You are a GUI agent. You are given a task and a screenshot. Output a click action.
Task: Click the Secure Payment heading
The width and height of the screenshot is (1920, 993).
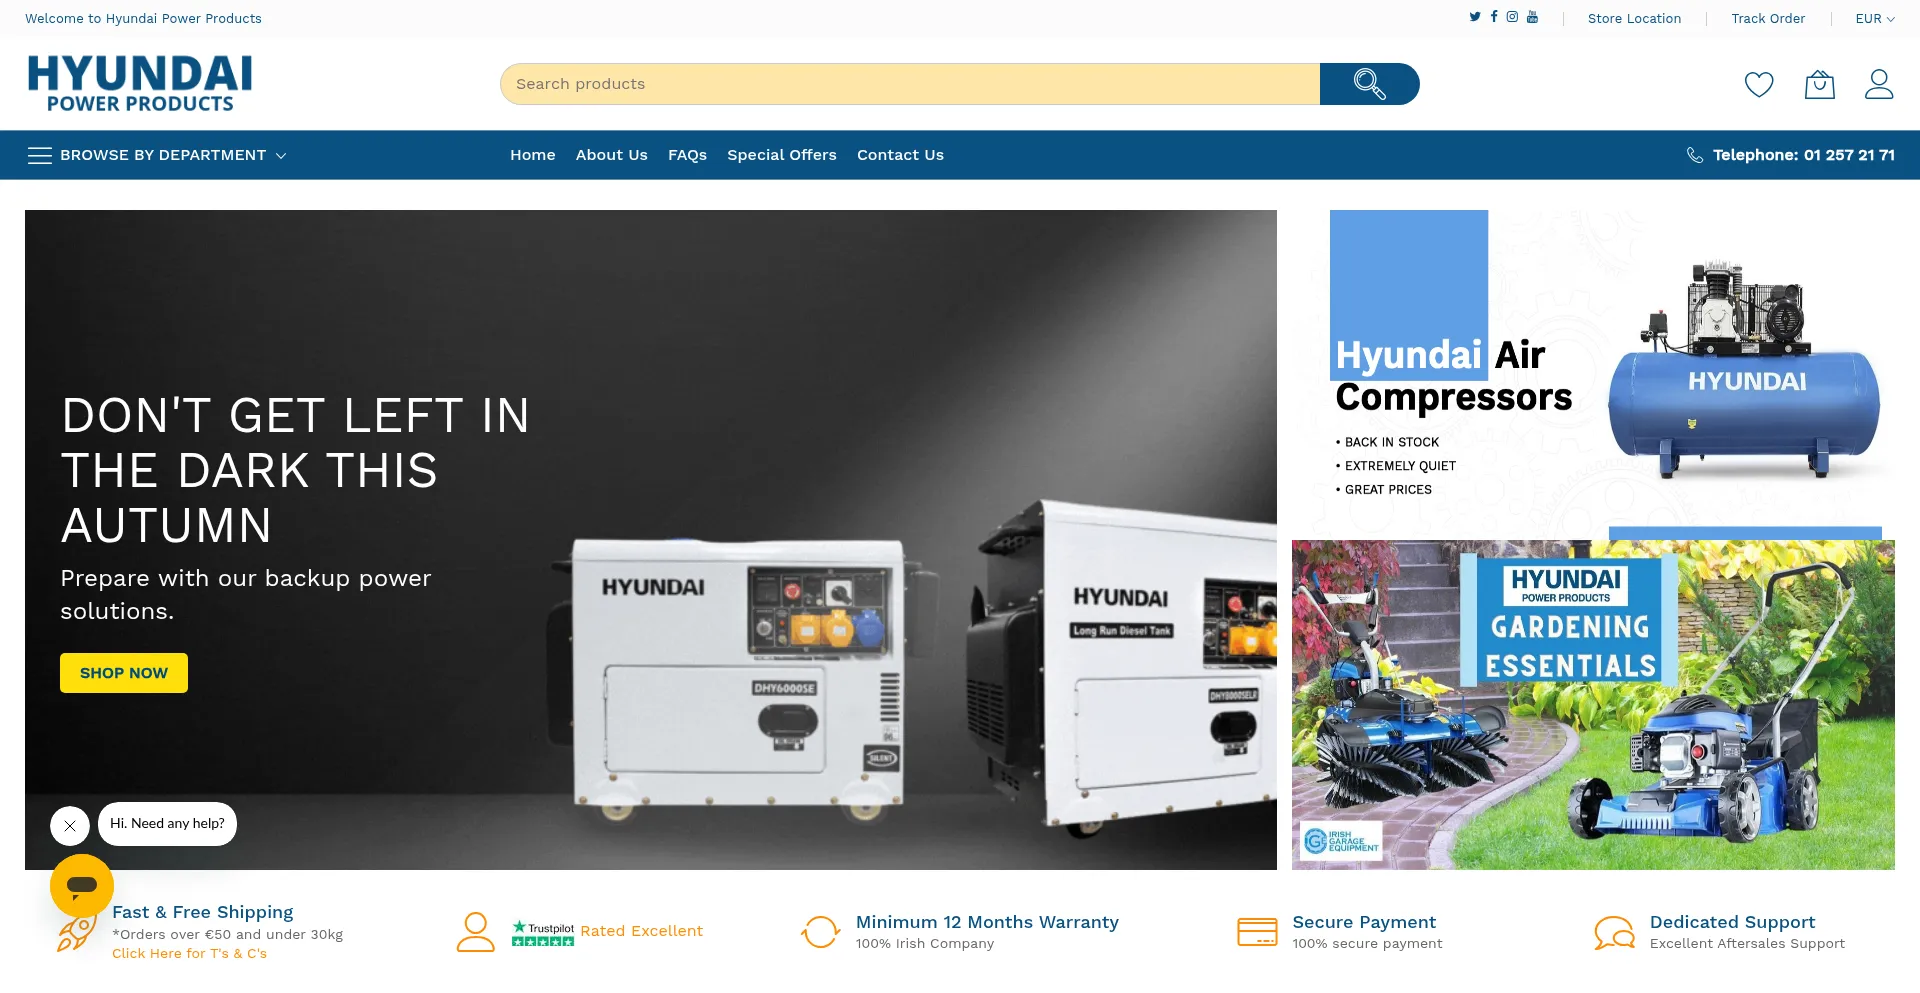point(1364,922)
